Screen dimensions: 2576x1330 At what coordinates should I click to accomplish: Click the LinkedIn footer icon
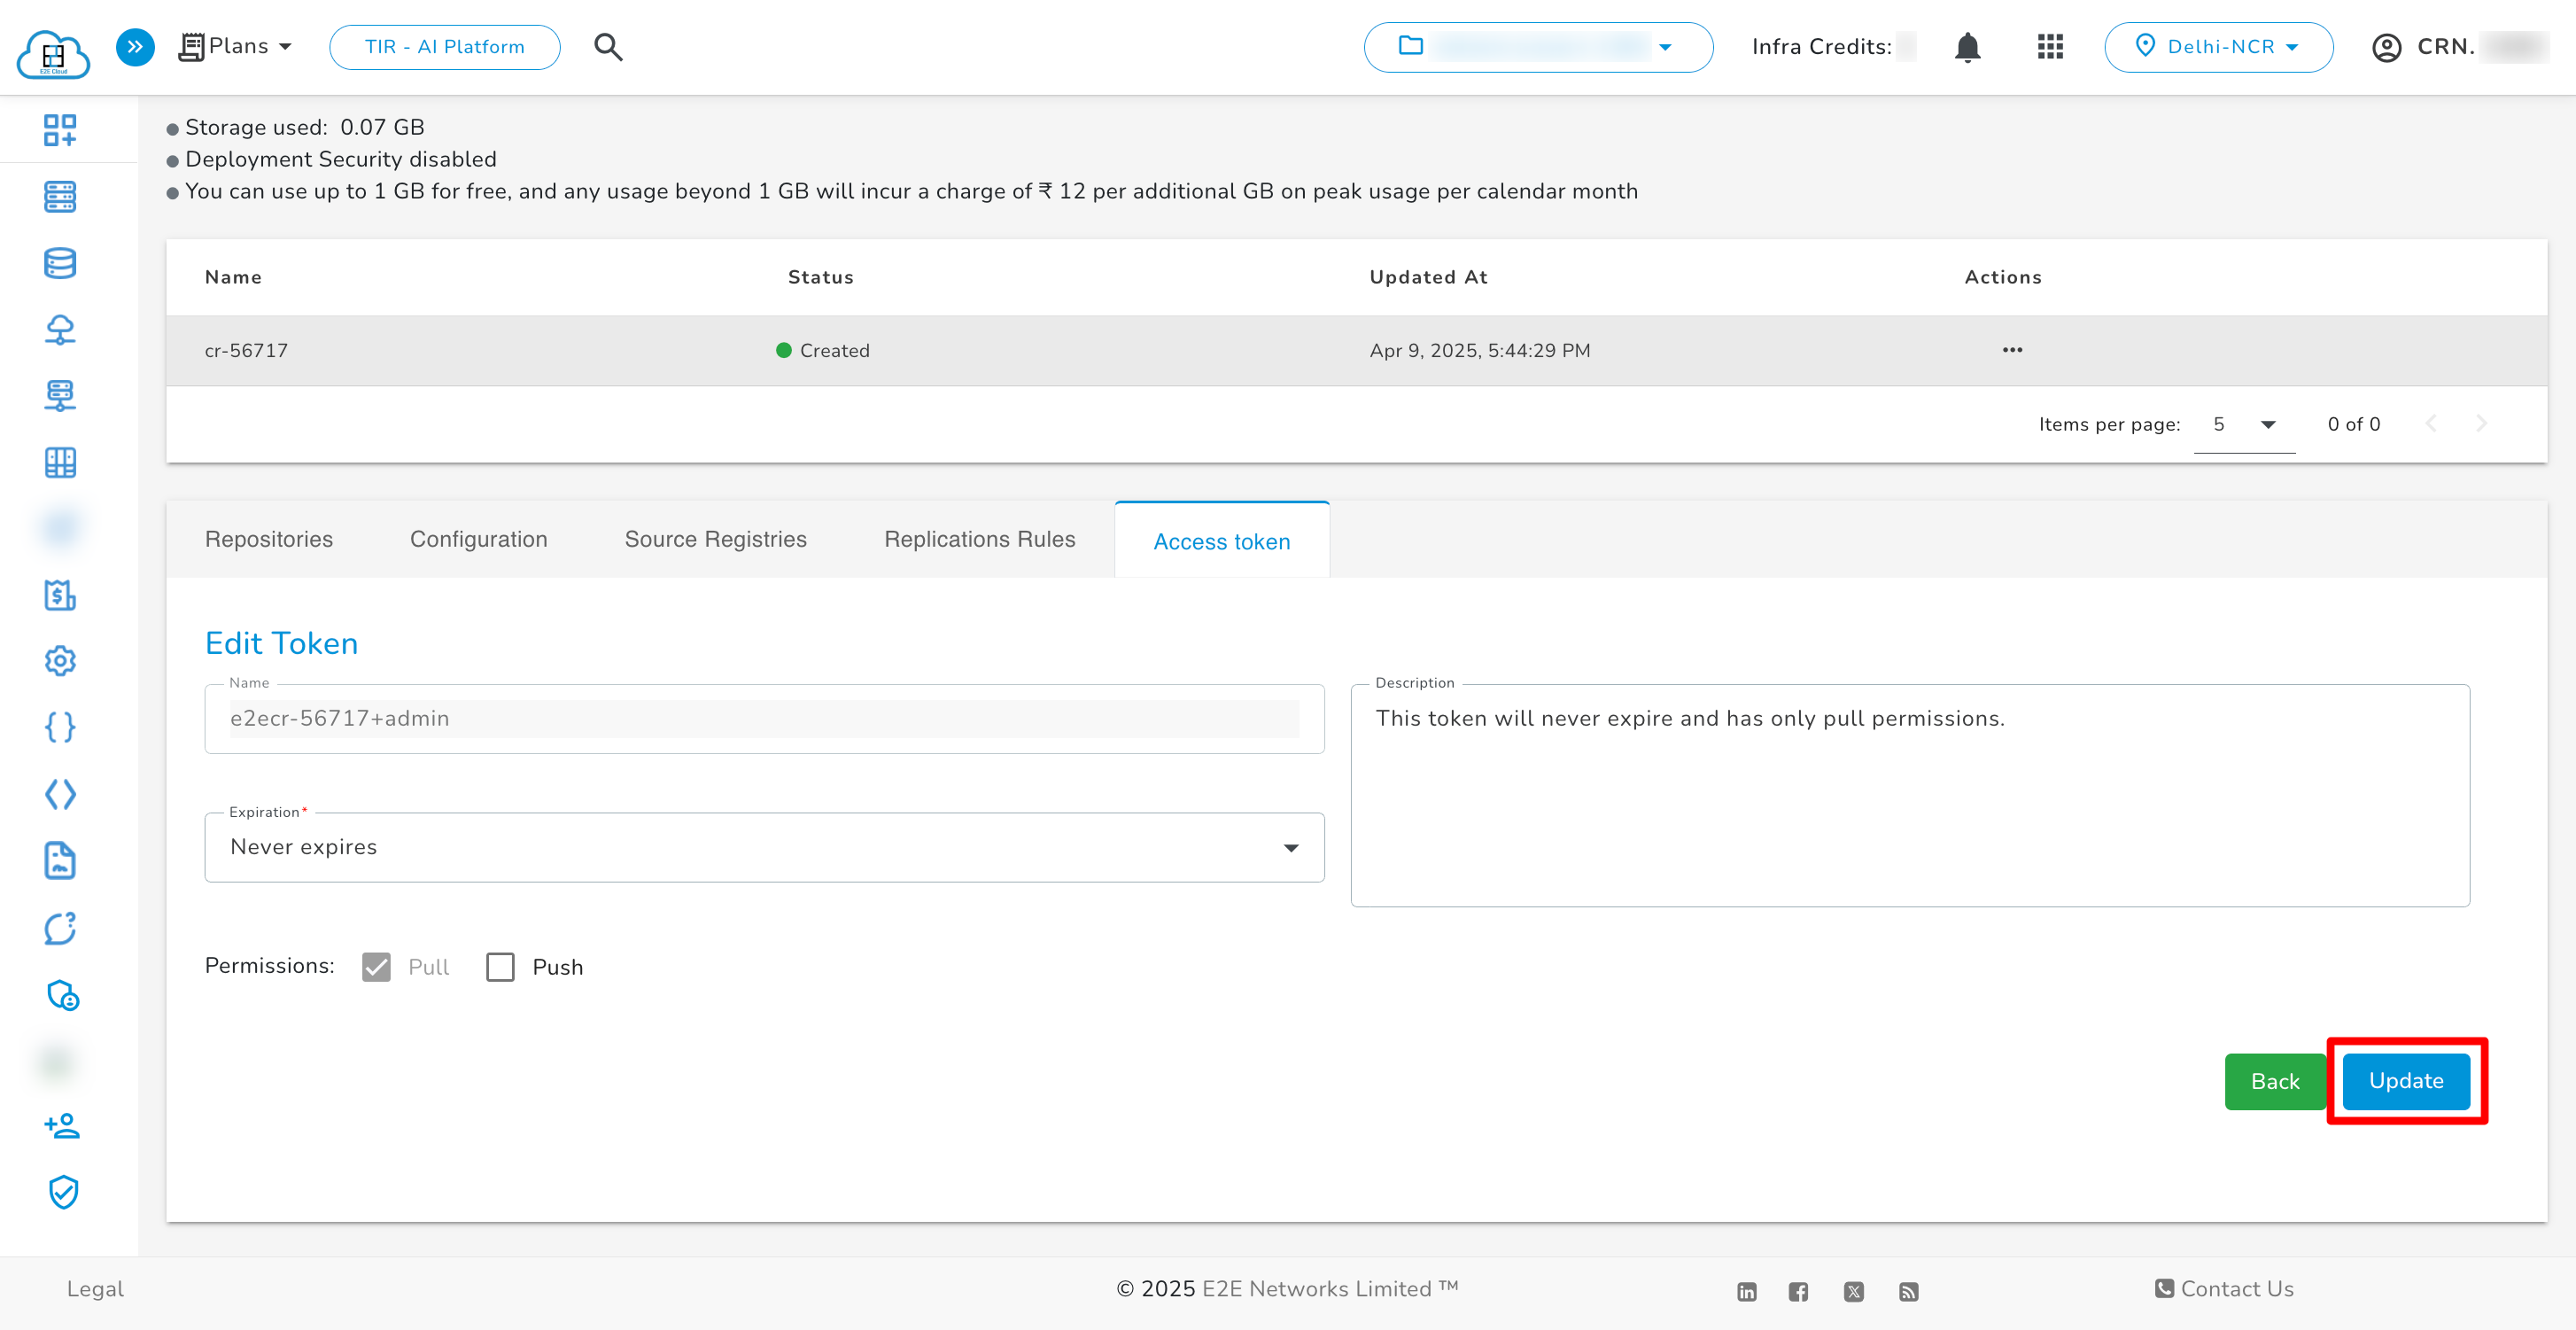click(x=1747, y=1291)
